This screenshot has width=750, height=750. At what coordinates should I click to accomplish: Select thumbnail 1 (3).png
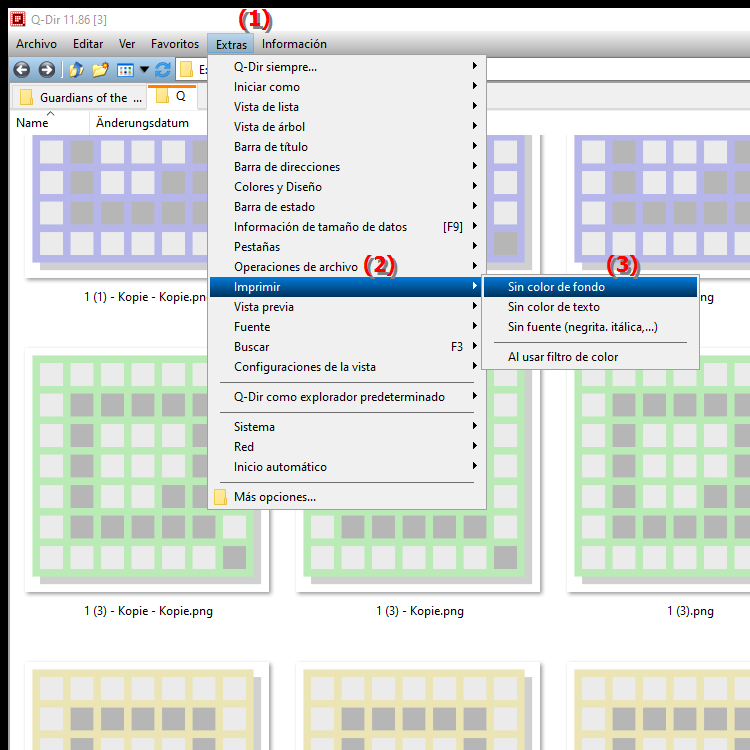[660, 471]
